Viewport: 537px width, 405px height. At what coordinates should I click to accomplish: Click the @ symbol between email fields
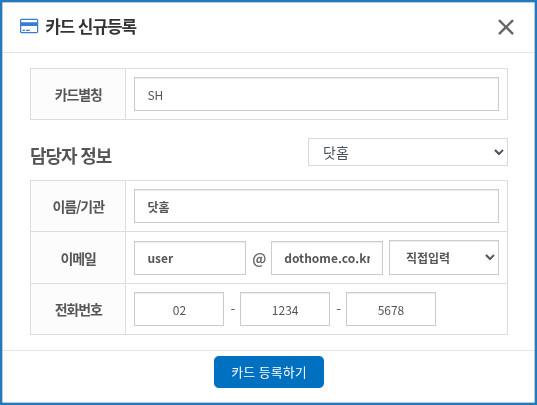(x=259, y=259)
